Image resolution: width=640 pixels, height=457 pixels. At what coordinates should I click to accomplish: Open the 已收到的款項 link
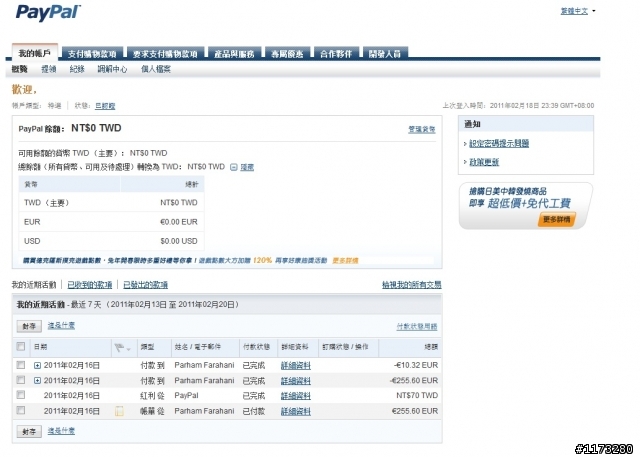click(89, 285)
